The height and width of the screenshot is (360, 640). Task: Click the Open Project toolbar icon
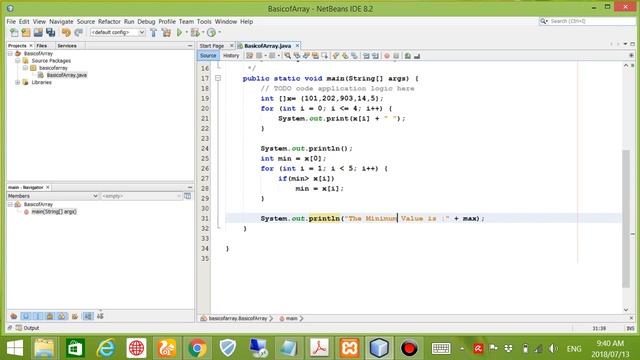click(38, 32)
